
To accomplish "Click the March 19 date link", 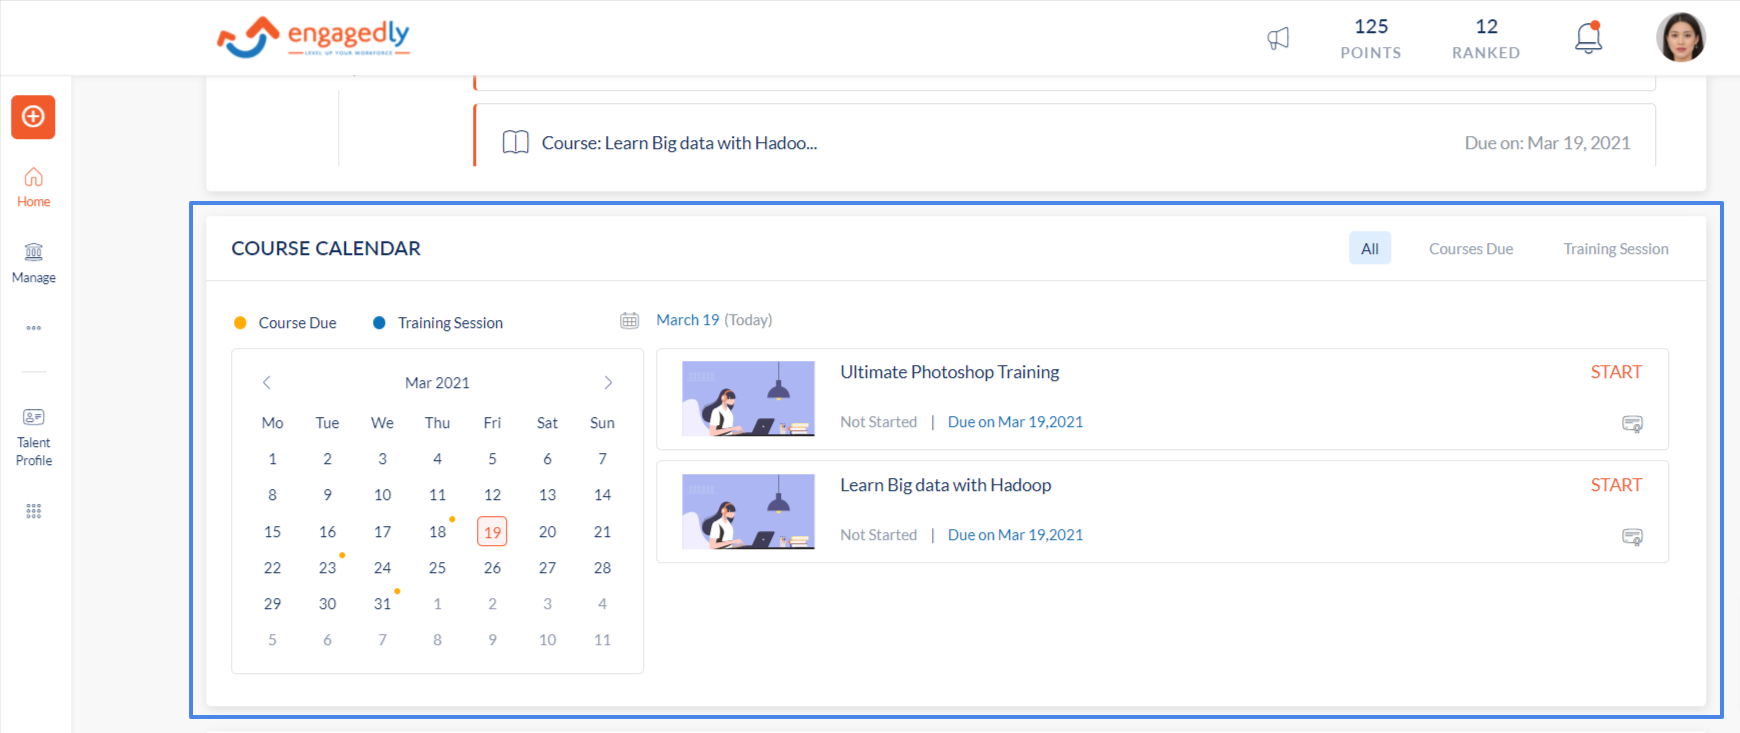I will pos(688,320).
